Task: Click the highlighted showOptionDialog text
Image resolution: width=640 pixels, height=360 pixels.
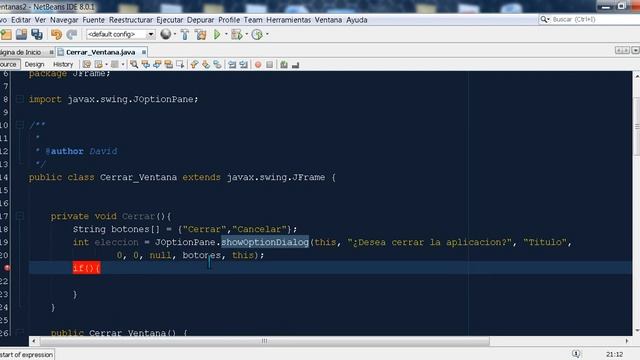Action: pos(264,242)
